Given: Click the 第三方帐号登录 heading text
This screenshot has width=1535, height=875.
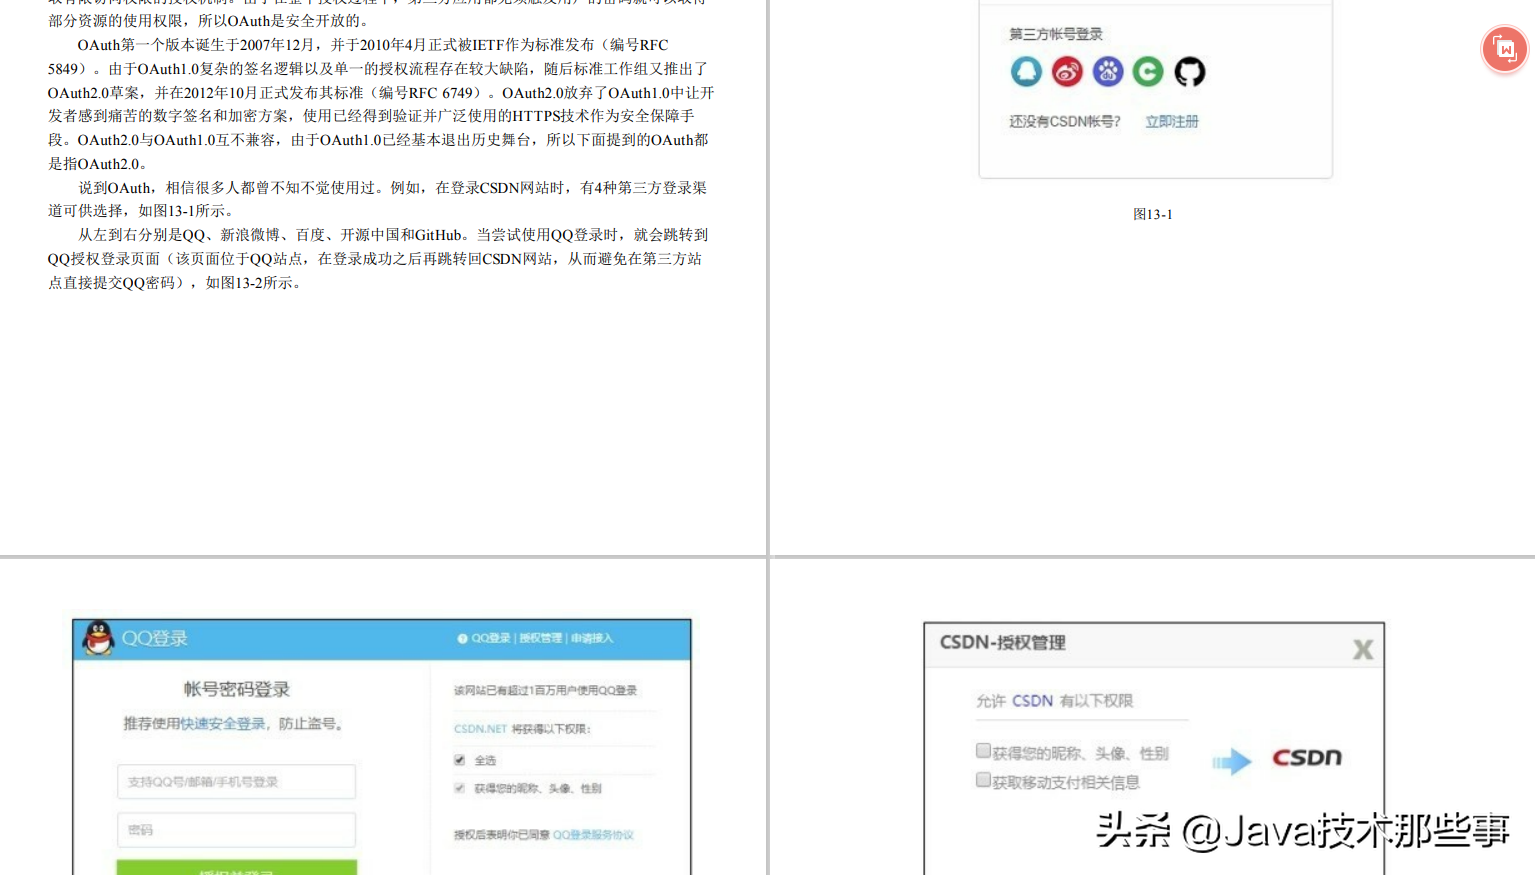Looking at the screenshot, I should [1056, 34].
